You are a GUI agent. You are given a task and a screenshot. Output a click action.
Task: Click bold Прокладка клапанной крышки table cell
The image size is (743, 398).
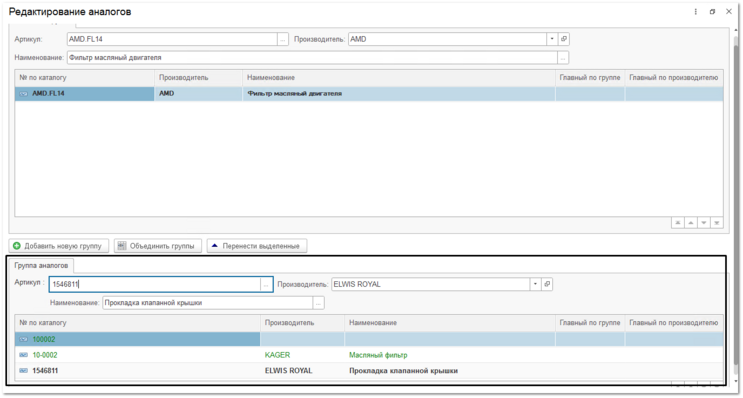450,371
